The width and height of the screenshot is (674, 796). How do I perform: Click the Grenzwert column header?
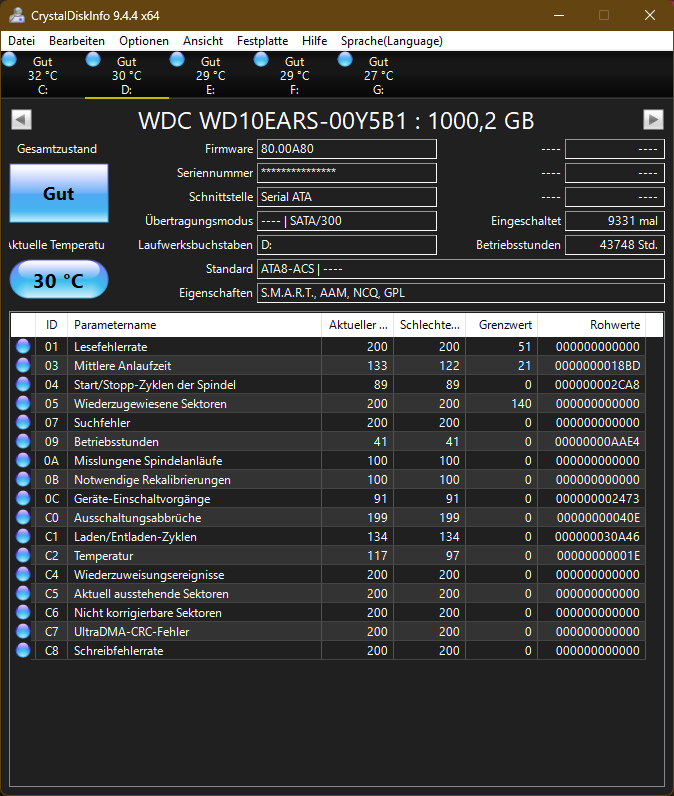point(501,325)
